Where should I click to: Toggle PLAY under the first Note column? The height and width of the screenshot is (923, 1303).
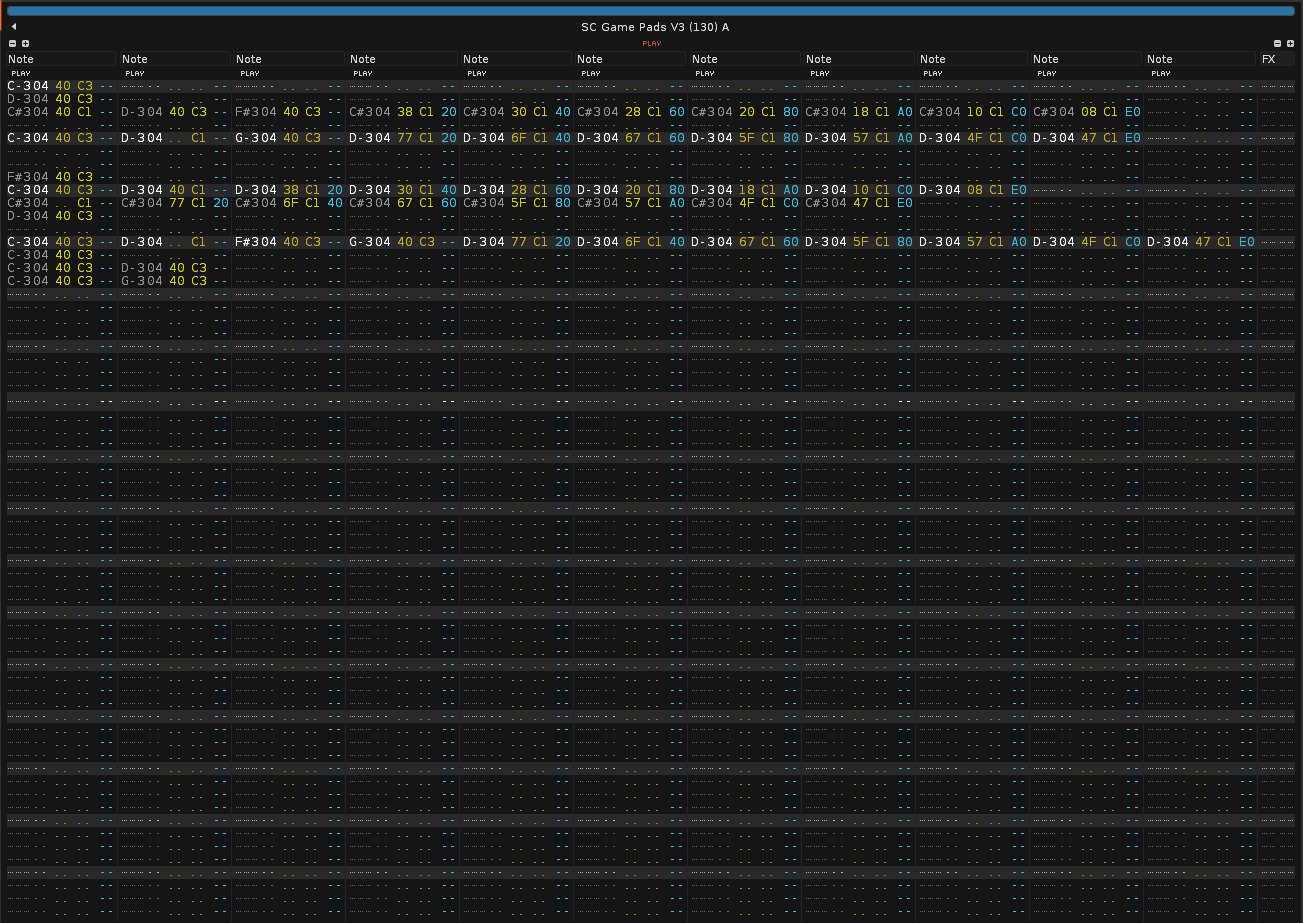coord(21,73)
